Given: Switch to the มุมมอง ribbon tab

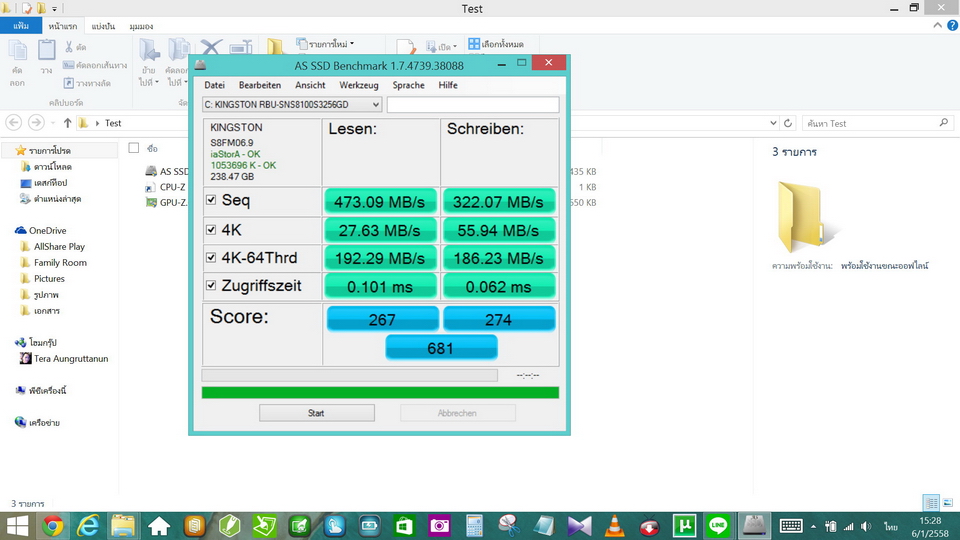Looking at the screenshot, I should click(x=141, y=26).
